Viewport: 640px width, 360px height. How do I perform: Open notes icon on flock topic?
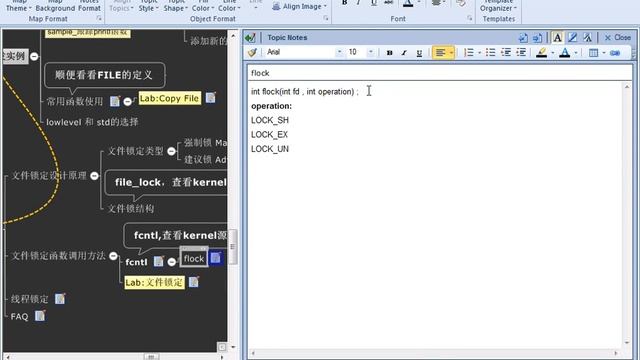pos(216,258)
